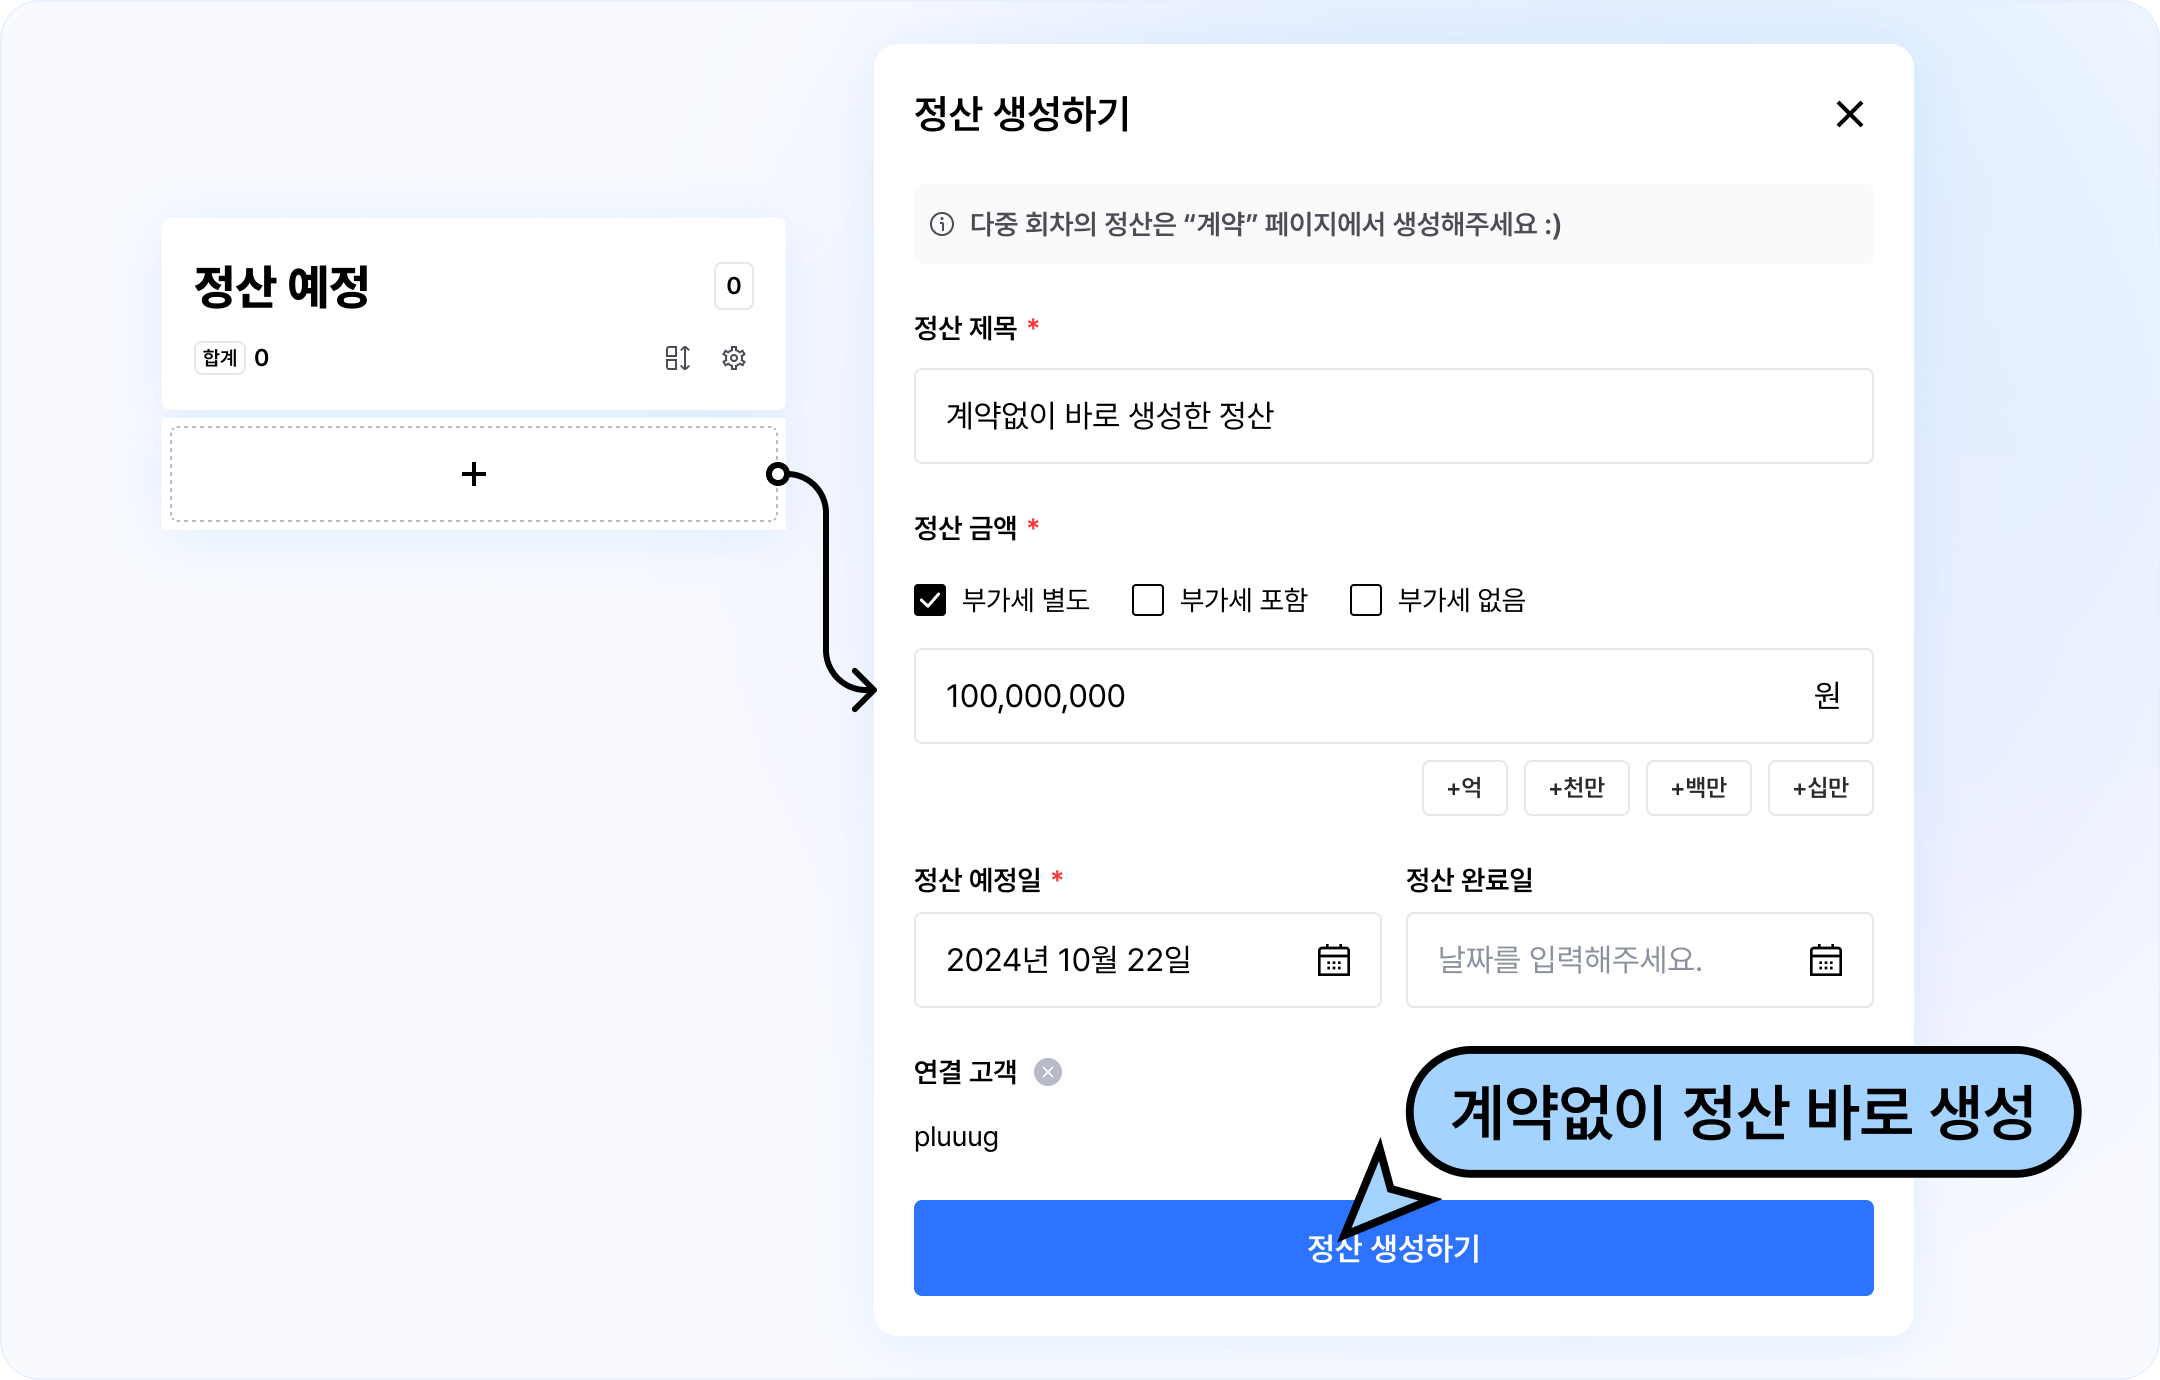Image resolution: width=2160 pixels, height=1380 pixels.
Task: Uncheck the 부가세 별도 checkbox
Action: tap(930, 600)
